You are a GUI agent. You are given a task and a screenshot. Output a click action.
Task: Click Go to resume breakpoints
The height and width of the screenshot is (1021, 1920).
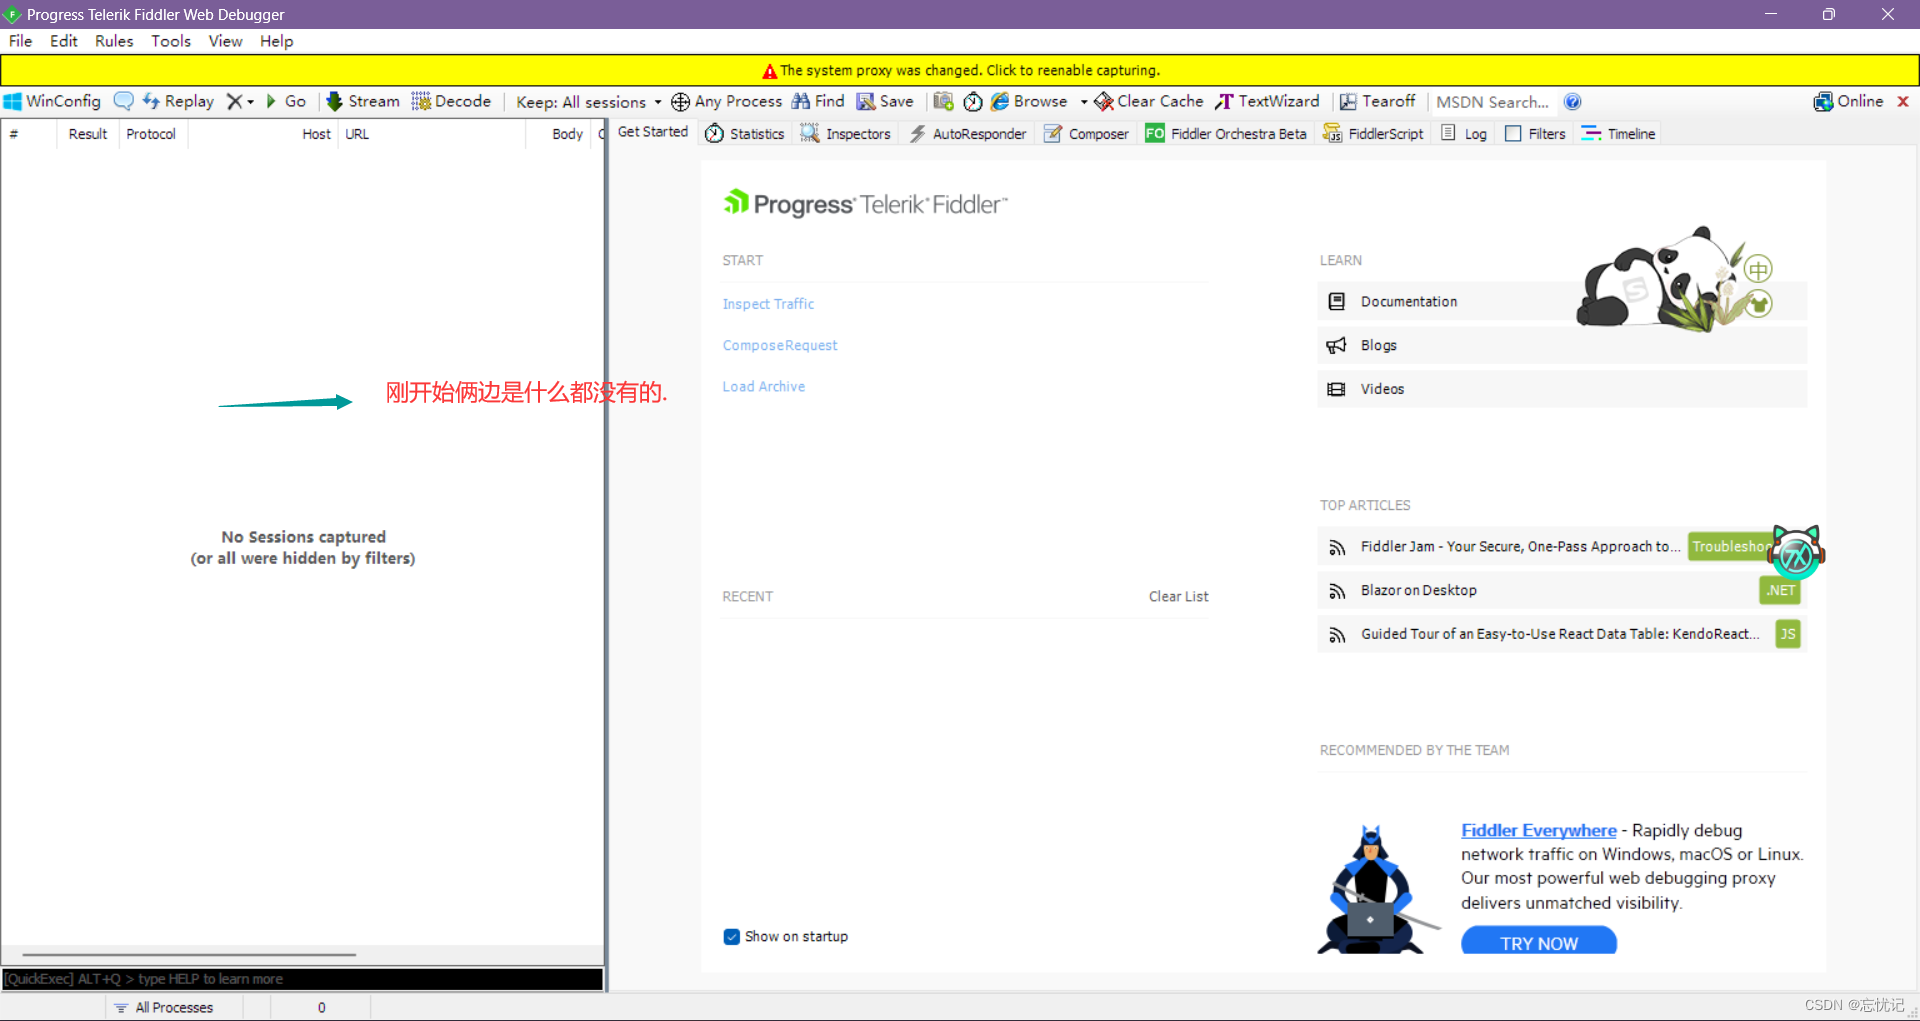coord(285,101)
